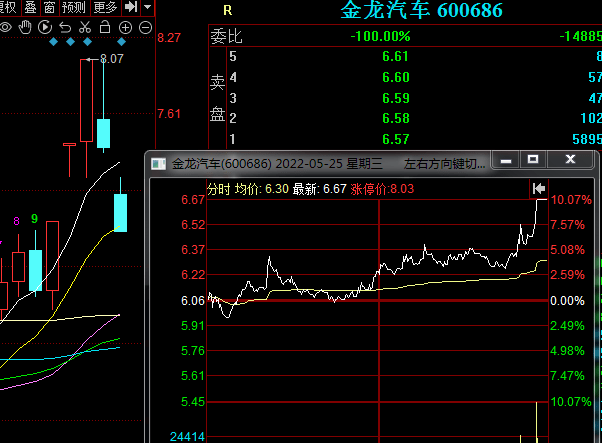
Task: Select the 预测 tab
Action: (x=73, y=7)
